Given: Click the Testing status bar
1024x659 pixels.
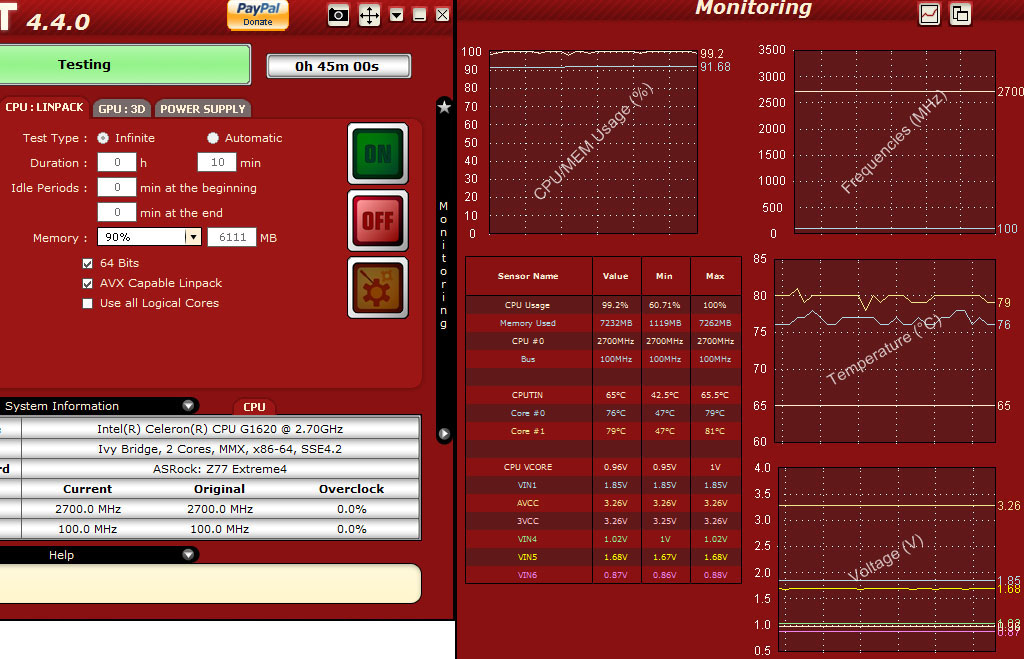Looking at the screenshot, I should [124, 64].
